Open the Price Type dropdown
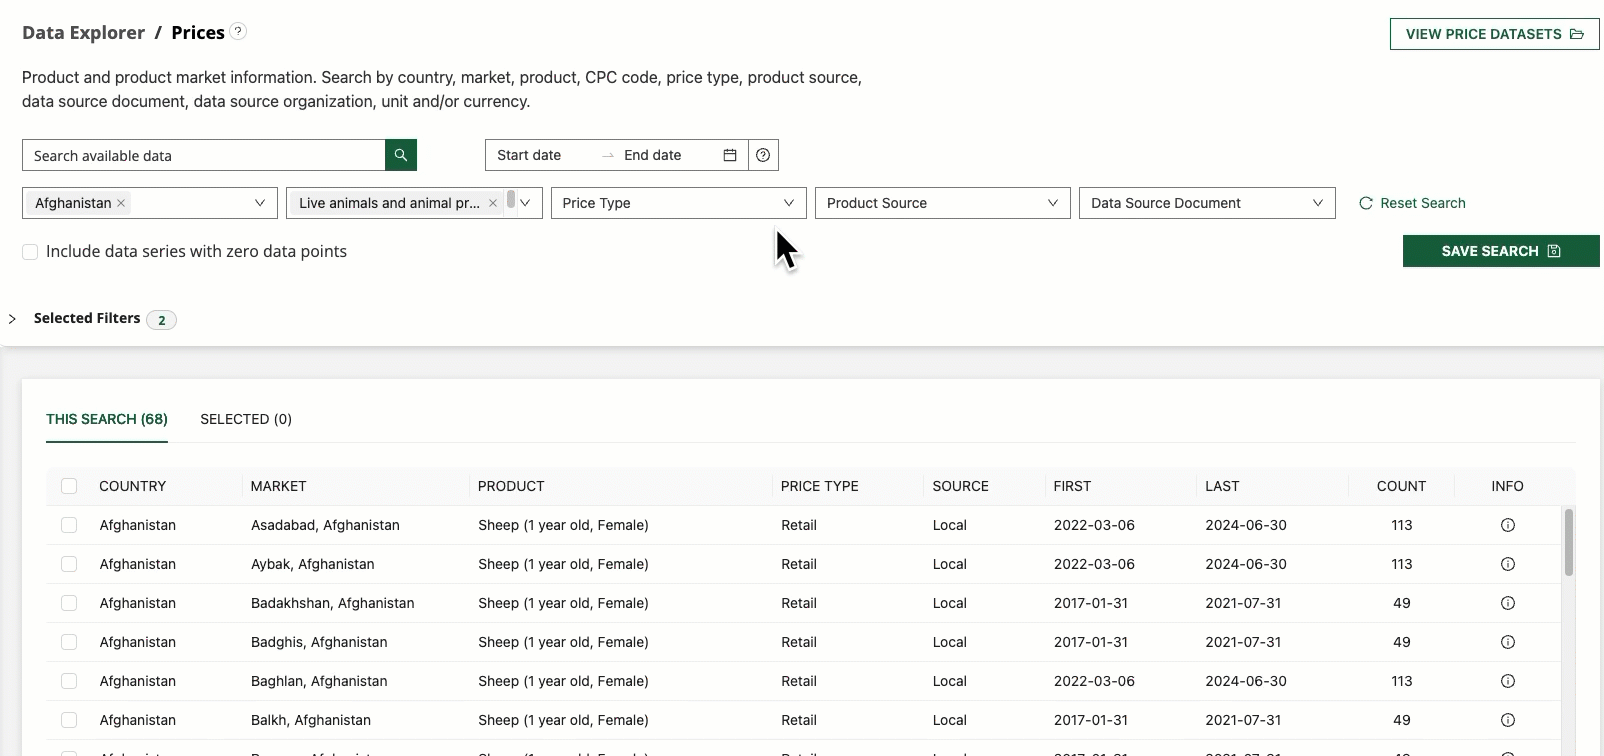Screen dimensions: 1604x756 [678, 203]
